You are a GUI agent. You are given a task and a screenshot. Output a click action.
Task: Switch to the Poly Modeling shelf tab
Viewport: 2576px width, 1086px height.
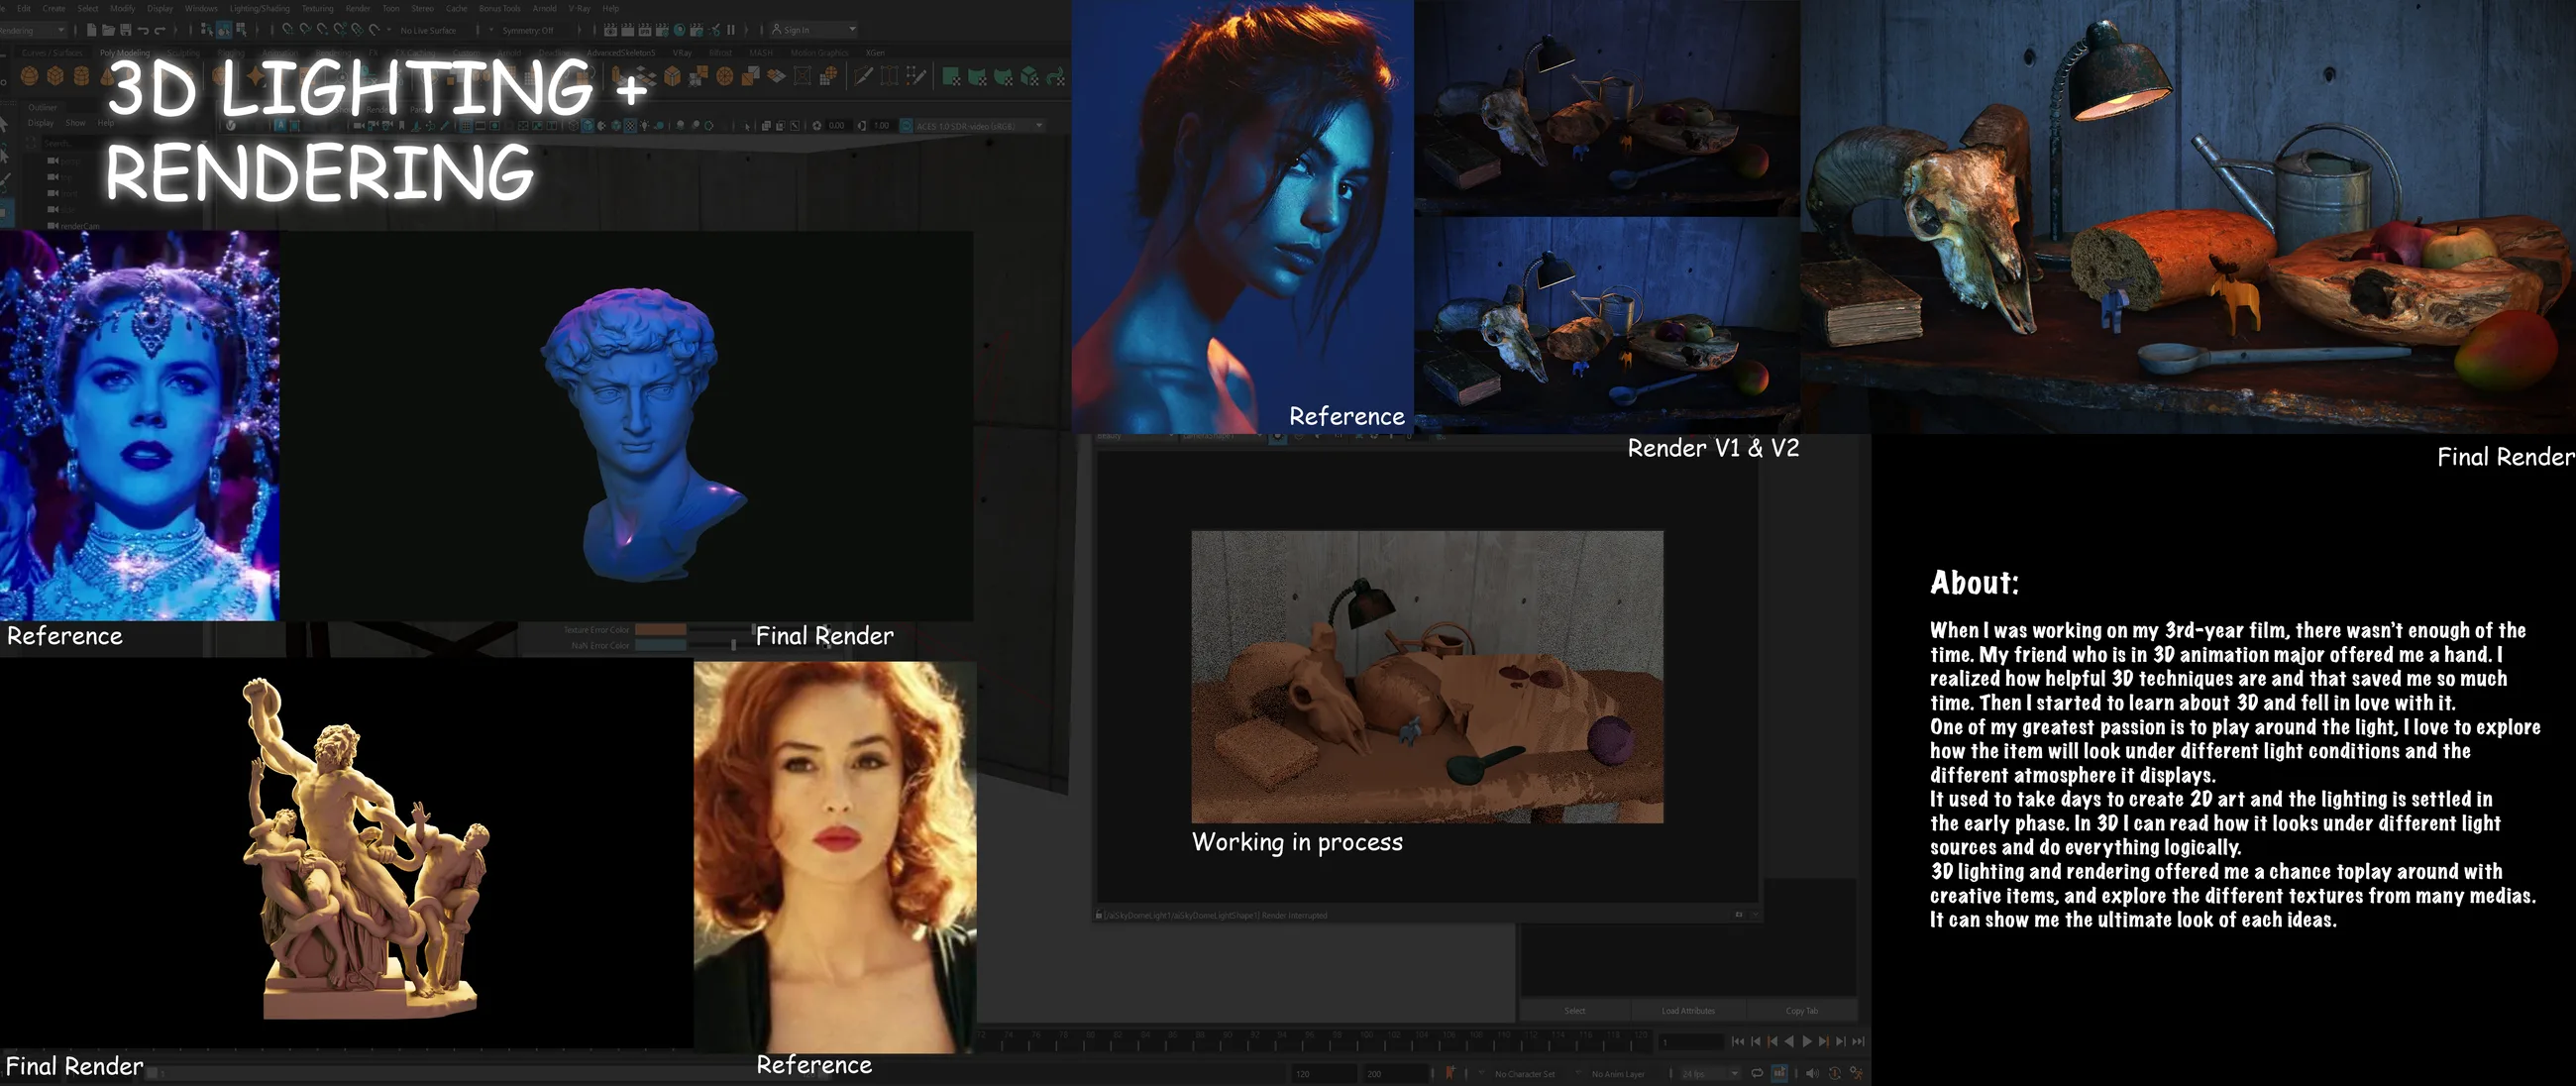[125, 53]
